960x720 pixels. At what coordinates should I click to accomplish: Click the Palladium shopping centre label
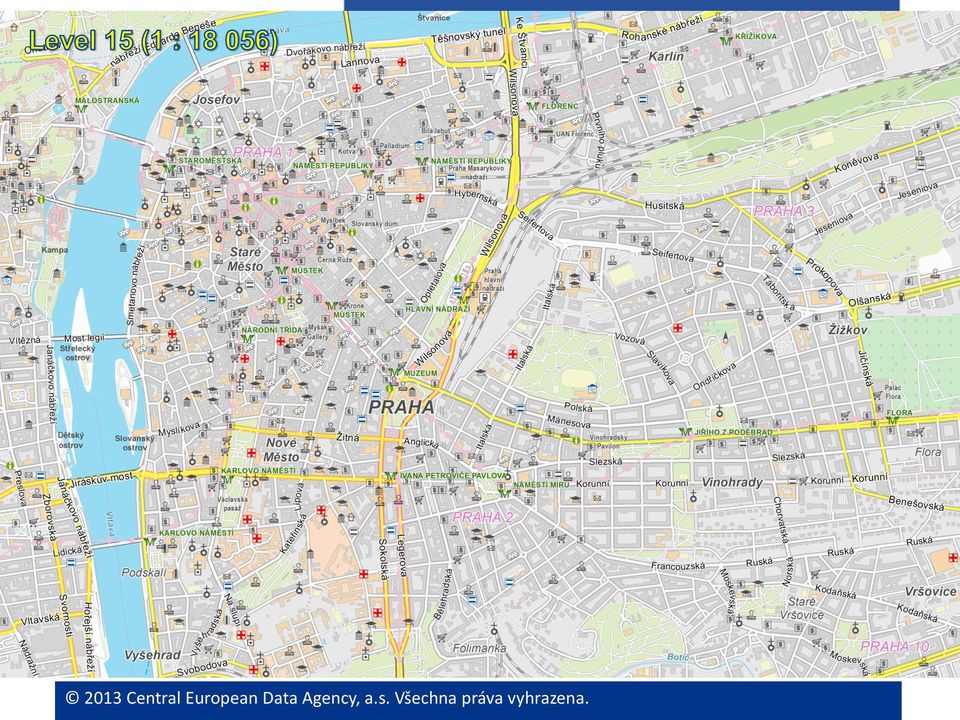point(395,146)
